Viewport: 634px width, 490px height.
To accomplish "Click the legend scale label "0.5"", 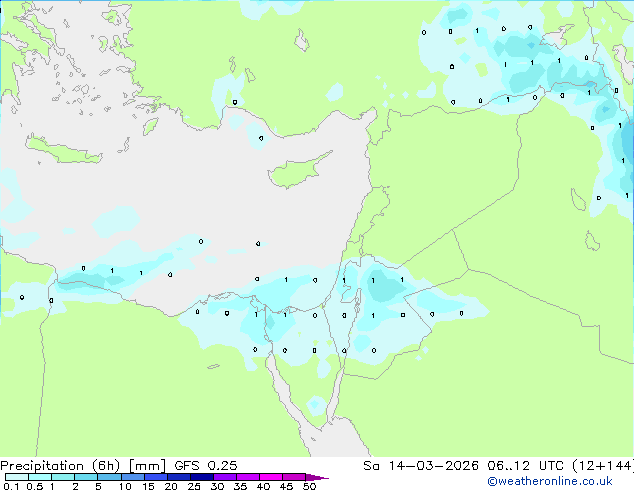I will tap(35, 486).
